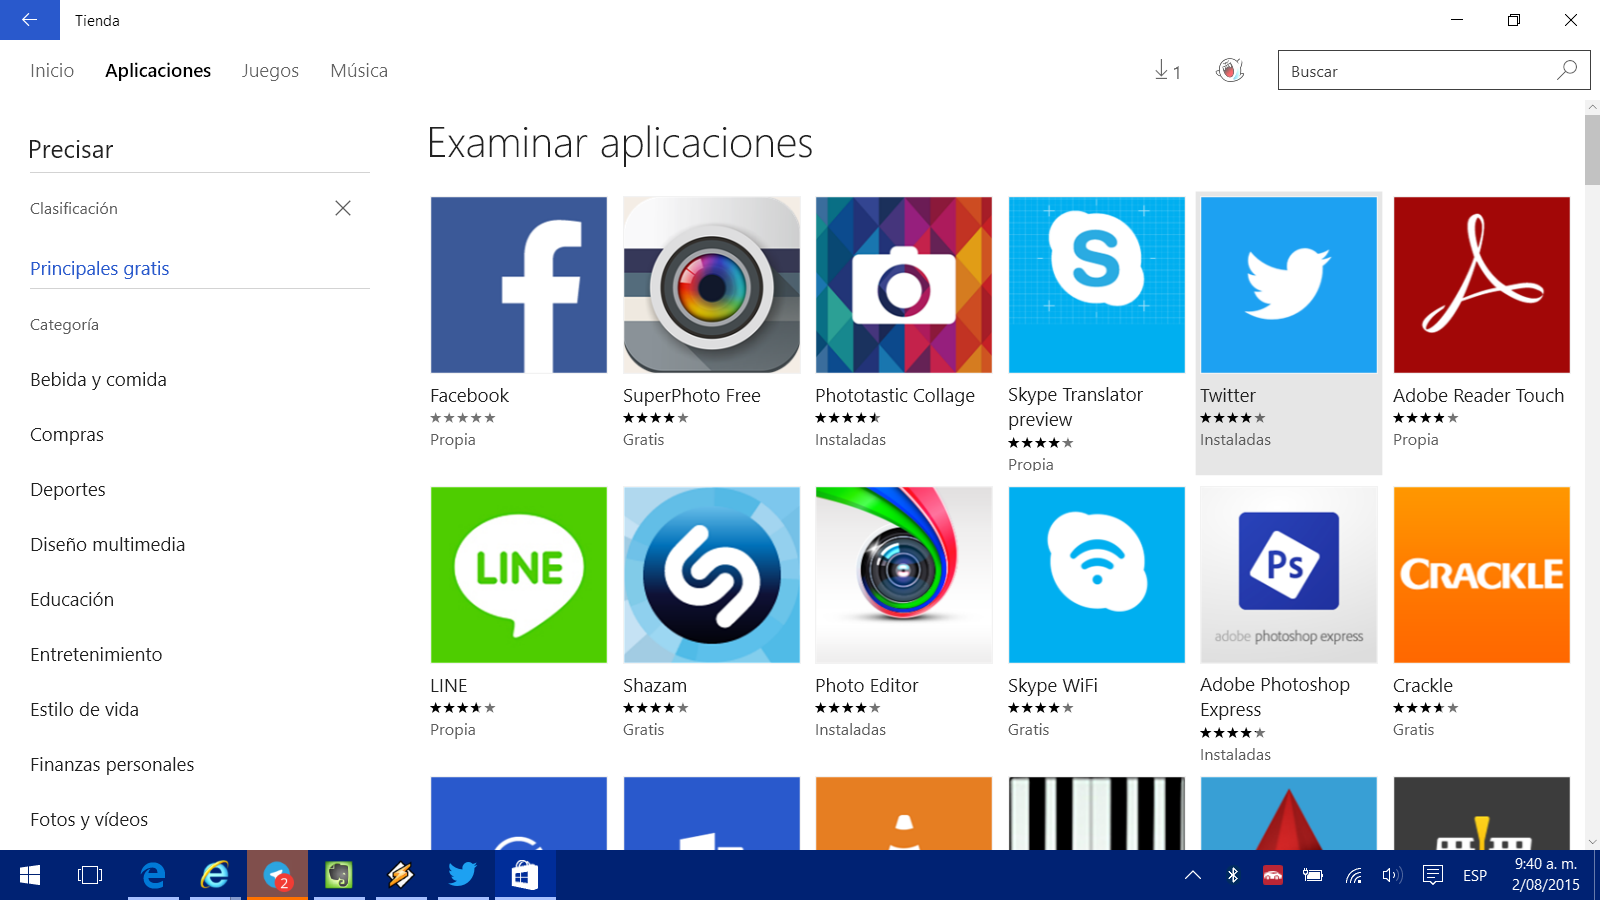Open the user account avatar

1230,70
